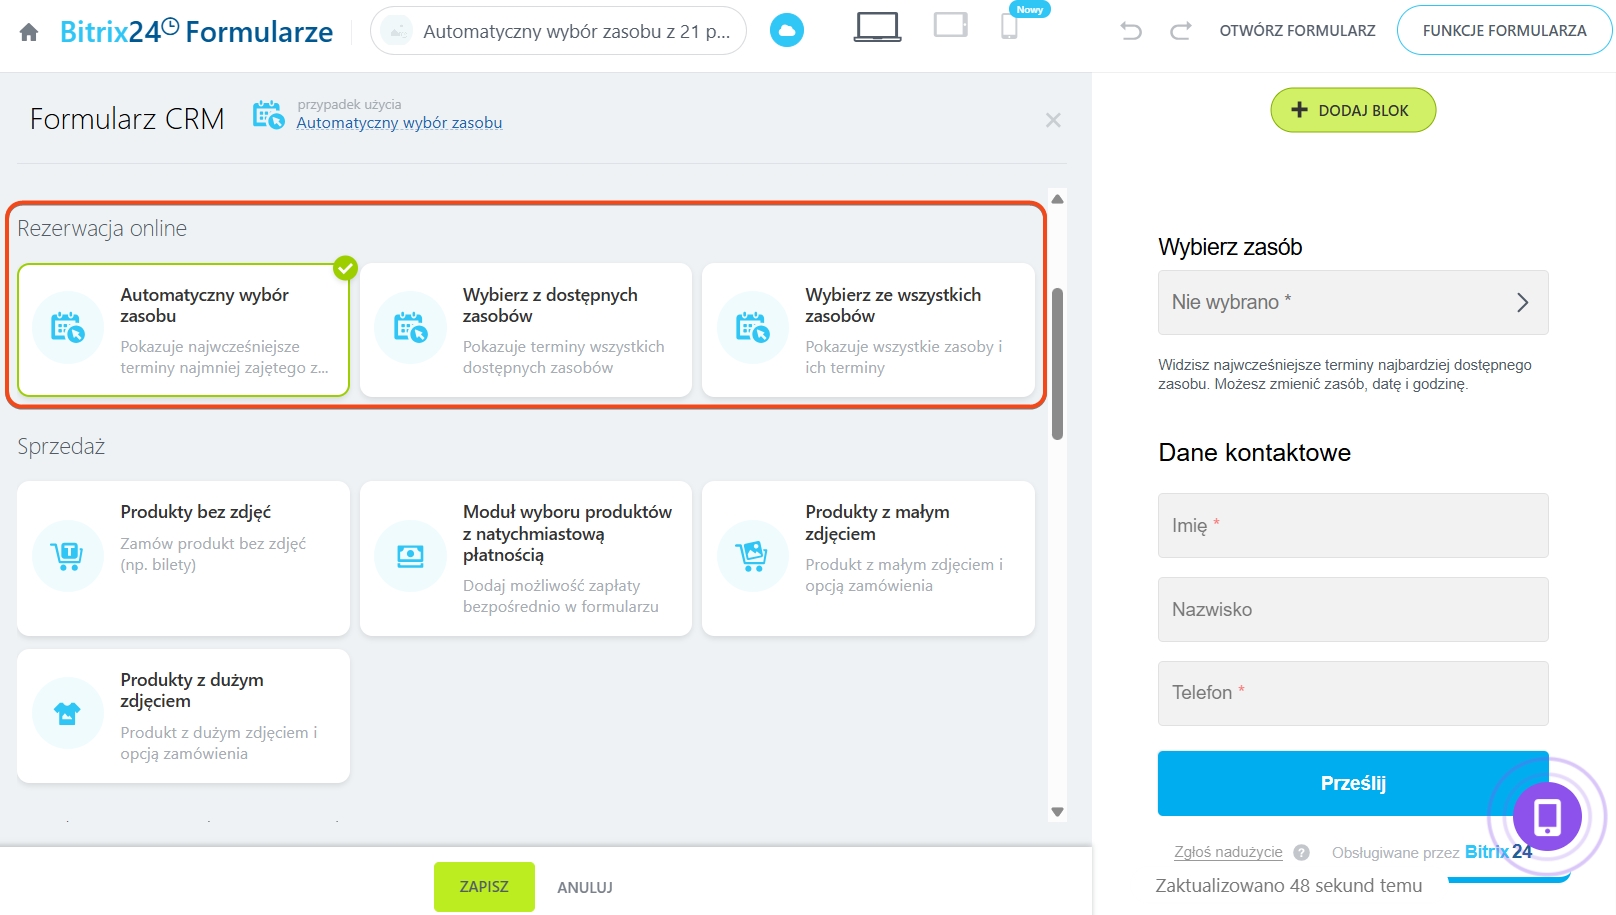Screen dimensions: 1616x915
Task: Open the form name dropdown field
Action: (x=558, y=31)
